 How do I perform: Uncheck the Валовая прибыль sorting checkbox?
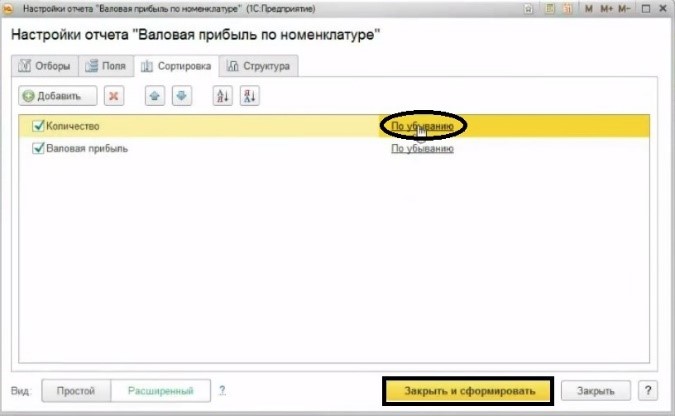click(x=38, y=148)
